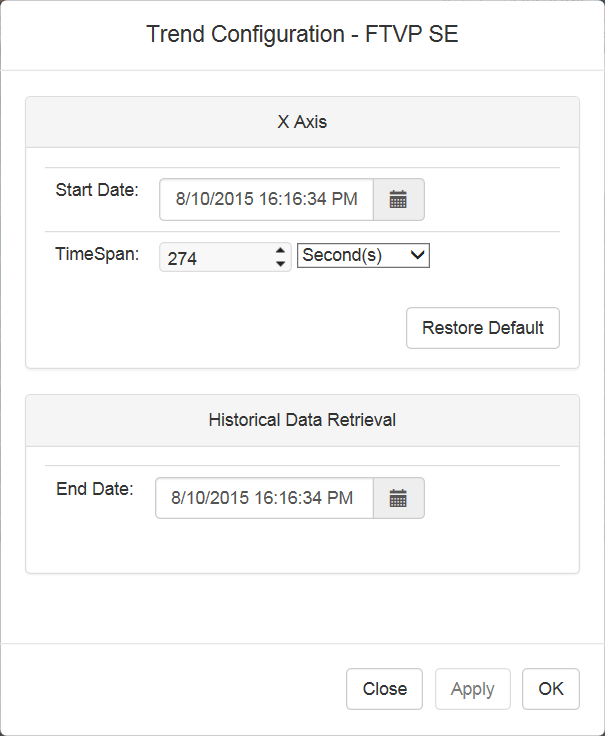Confirm with the OK button

tap(551, 689)
